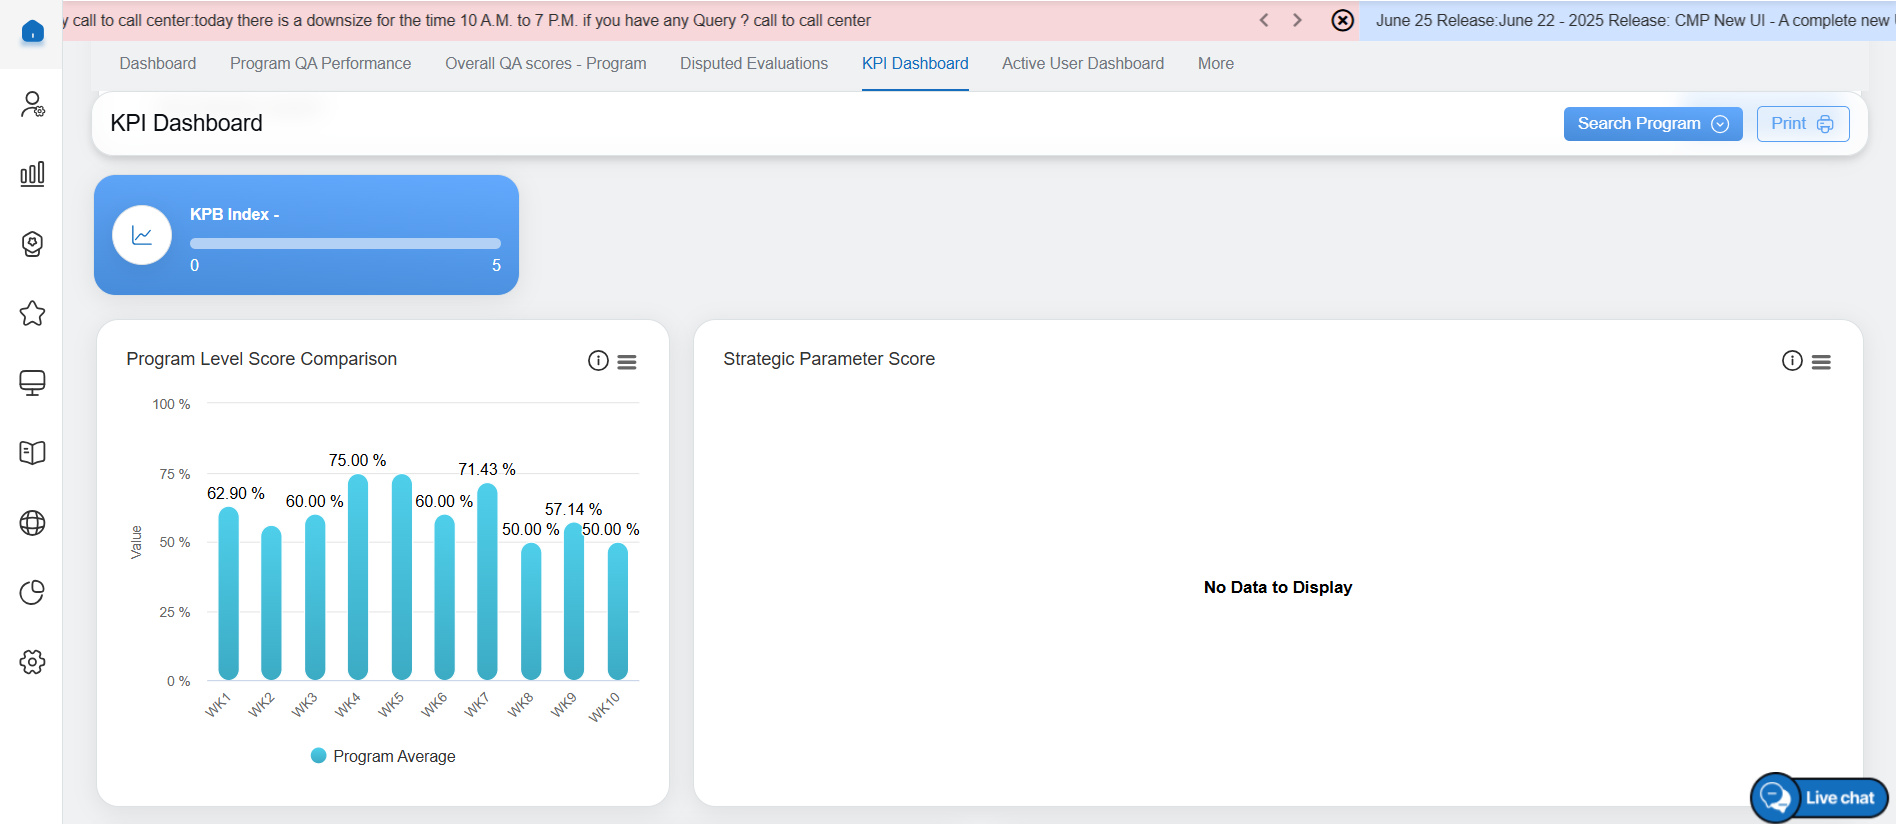Switch to Disputed Evaluations tab
The width and height of the screenshot is (1896, 824).
tap(753, 64)
